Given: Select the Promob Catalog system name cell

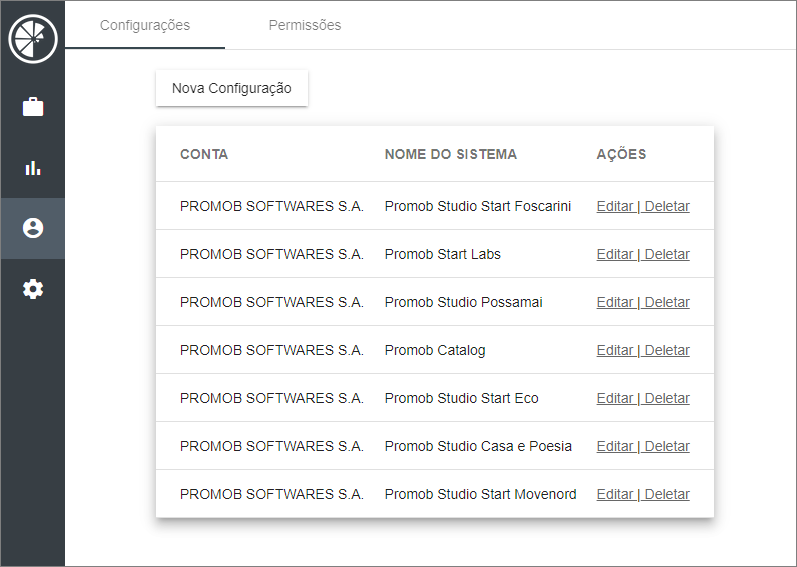Looking at the screenshot, I should (x=435, y=350).
